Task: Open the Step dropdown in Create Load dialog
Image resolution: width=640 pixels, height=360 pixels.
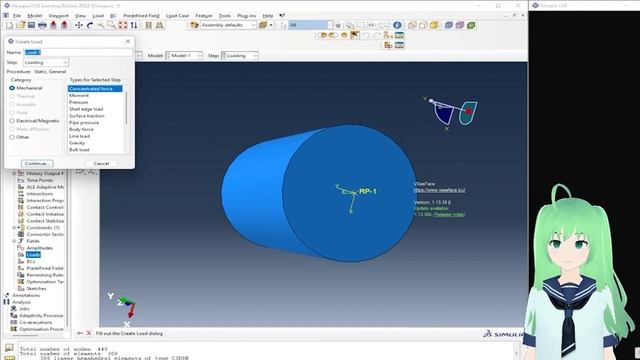Action: [x=46, y=62]
